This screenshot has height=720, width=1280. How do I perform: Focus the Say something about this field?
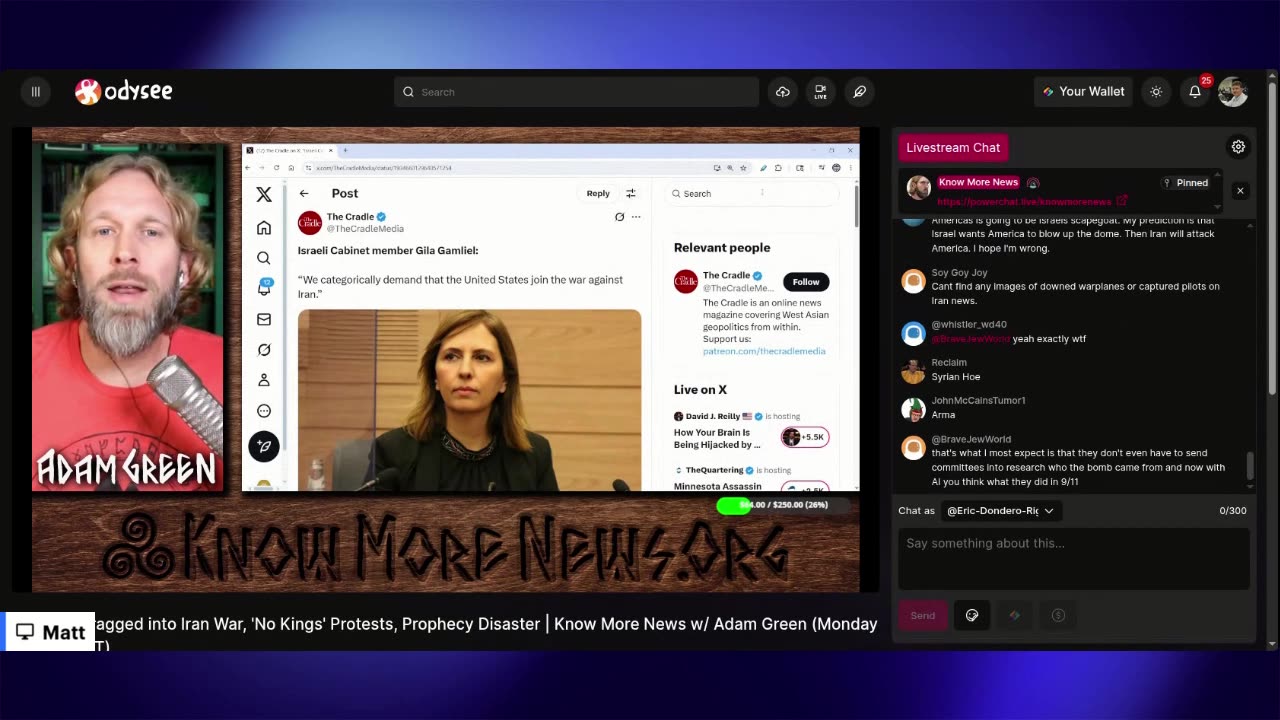1073,558
